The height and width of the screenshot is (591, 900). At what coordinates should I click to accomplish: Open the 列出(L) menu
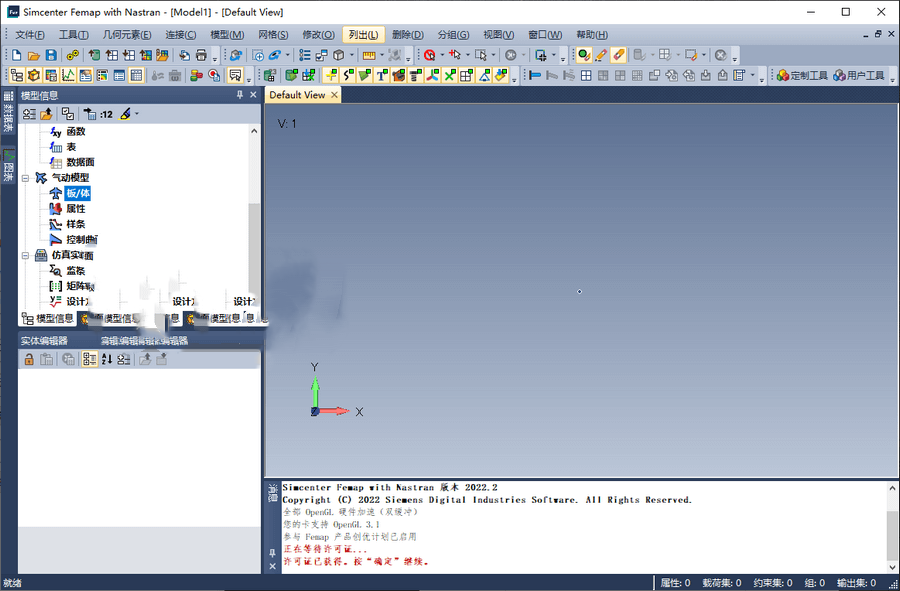pyautogui.click(x=363, y=34)
